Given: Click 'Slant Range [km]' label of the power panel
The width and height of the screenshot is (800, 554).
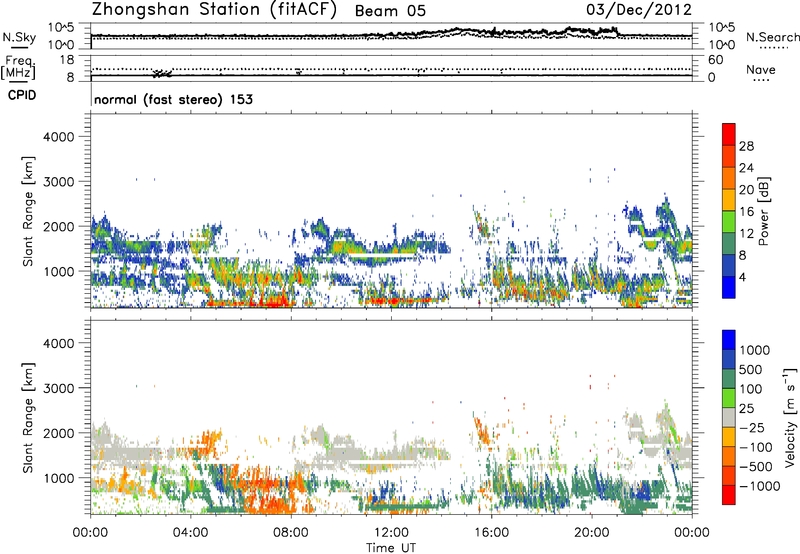Looking at the screenshot, I should 28,211.
